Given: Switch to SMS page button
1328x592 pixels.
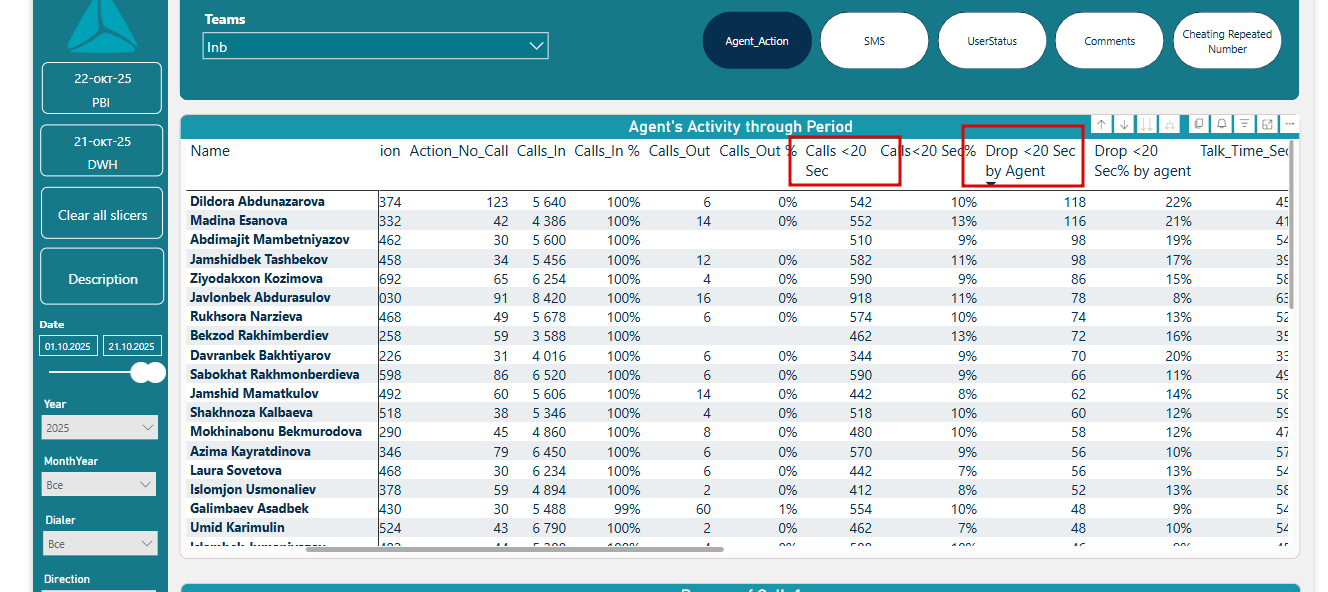Looking at the screenshot, I should coord(874,41).
